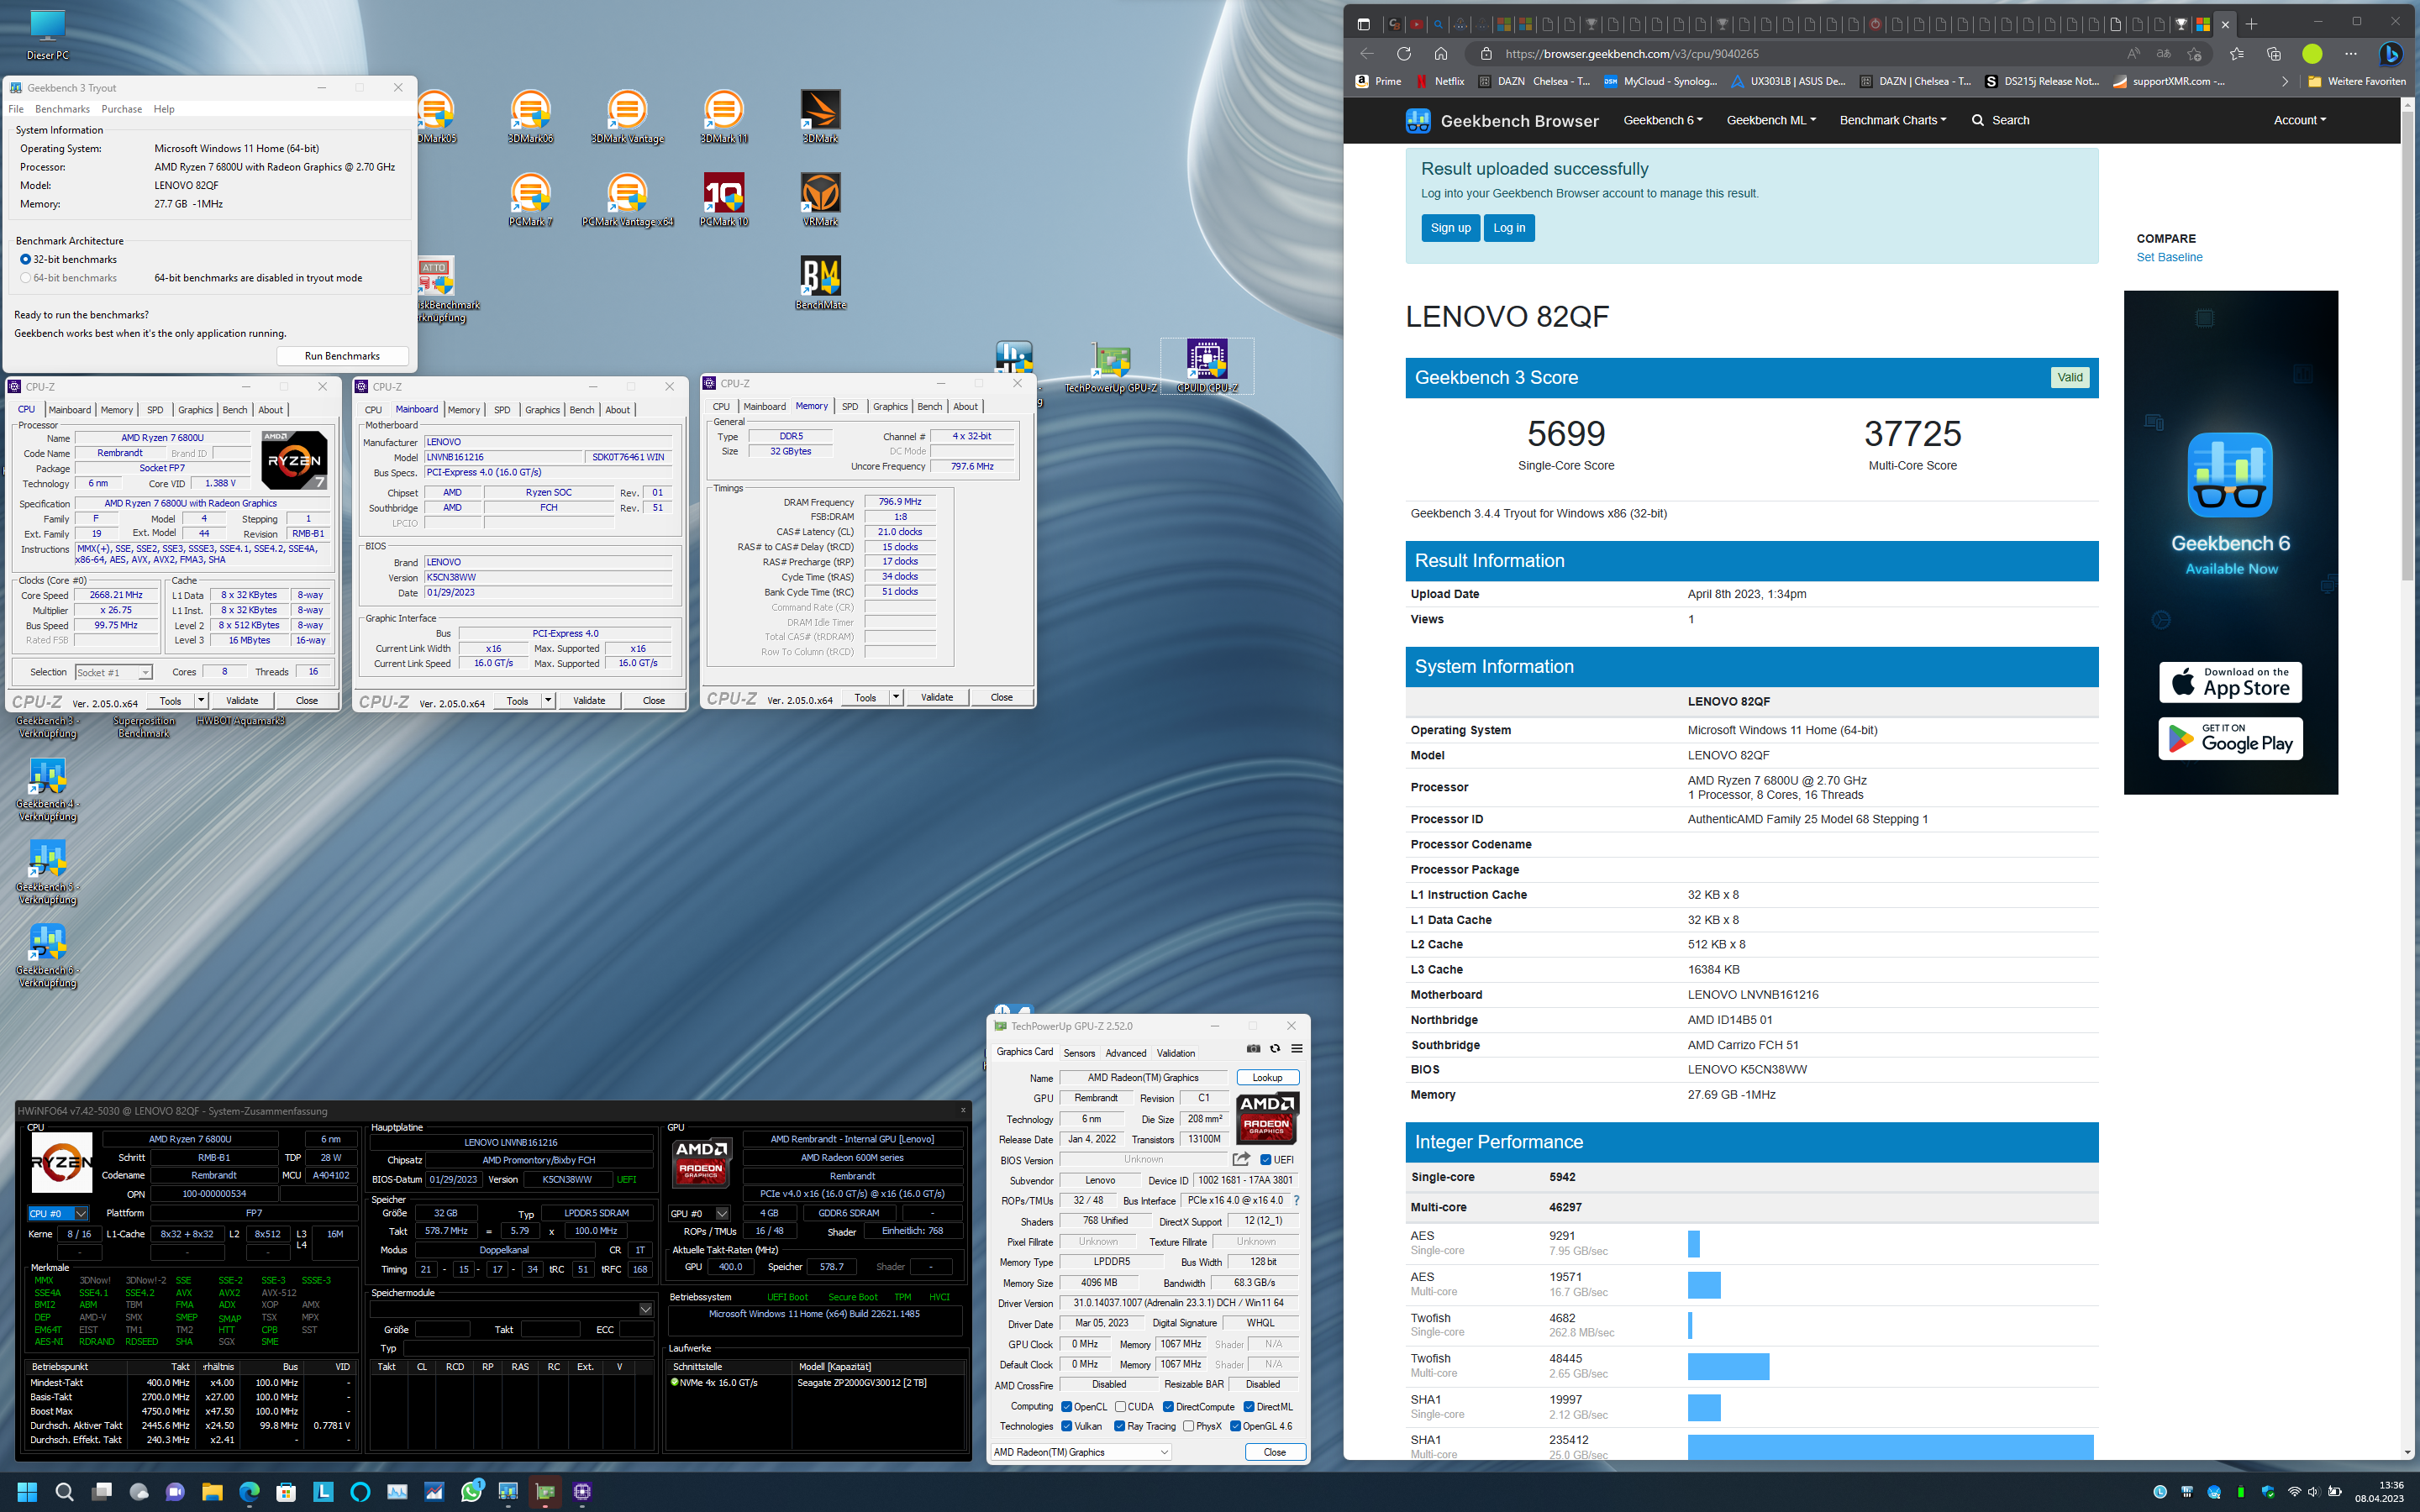
Task: Click the Bing chat icon in the browser
Action: (2391, 54)
